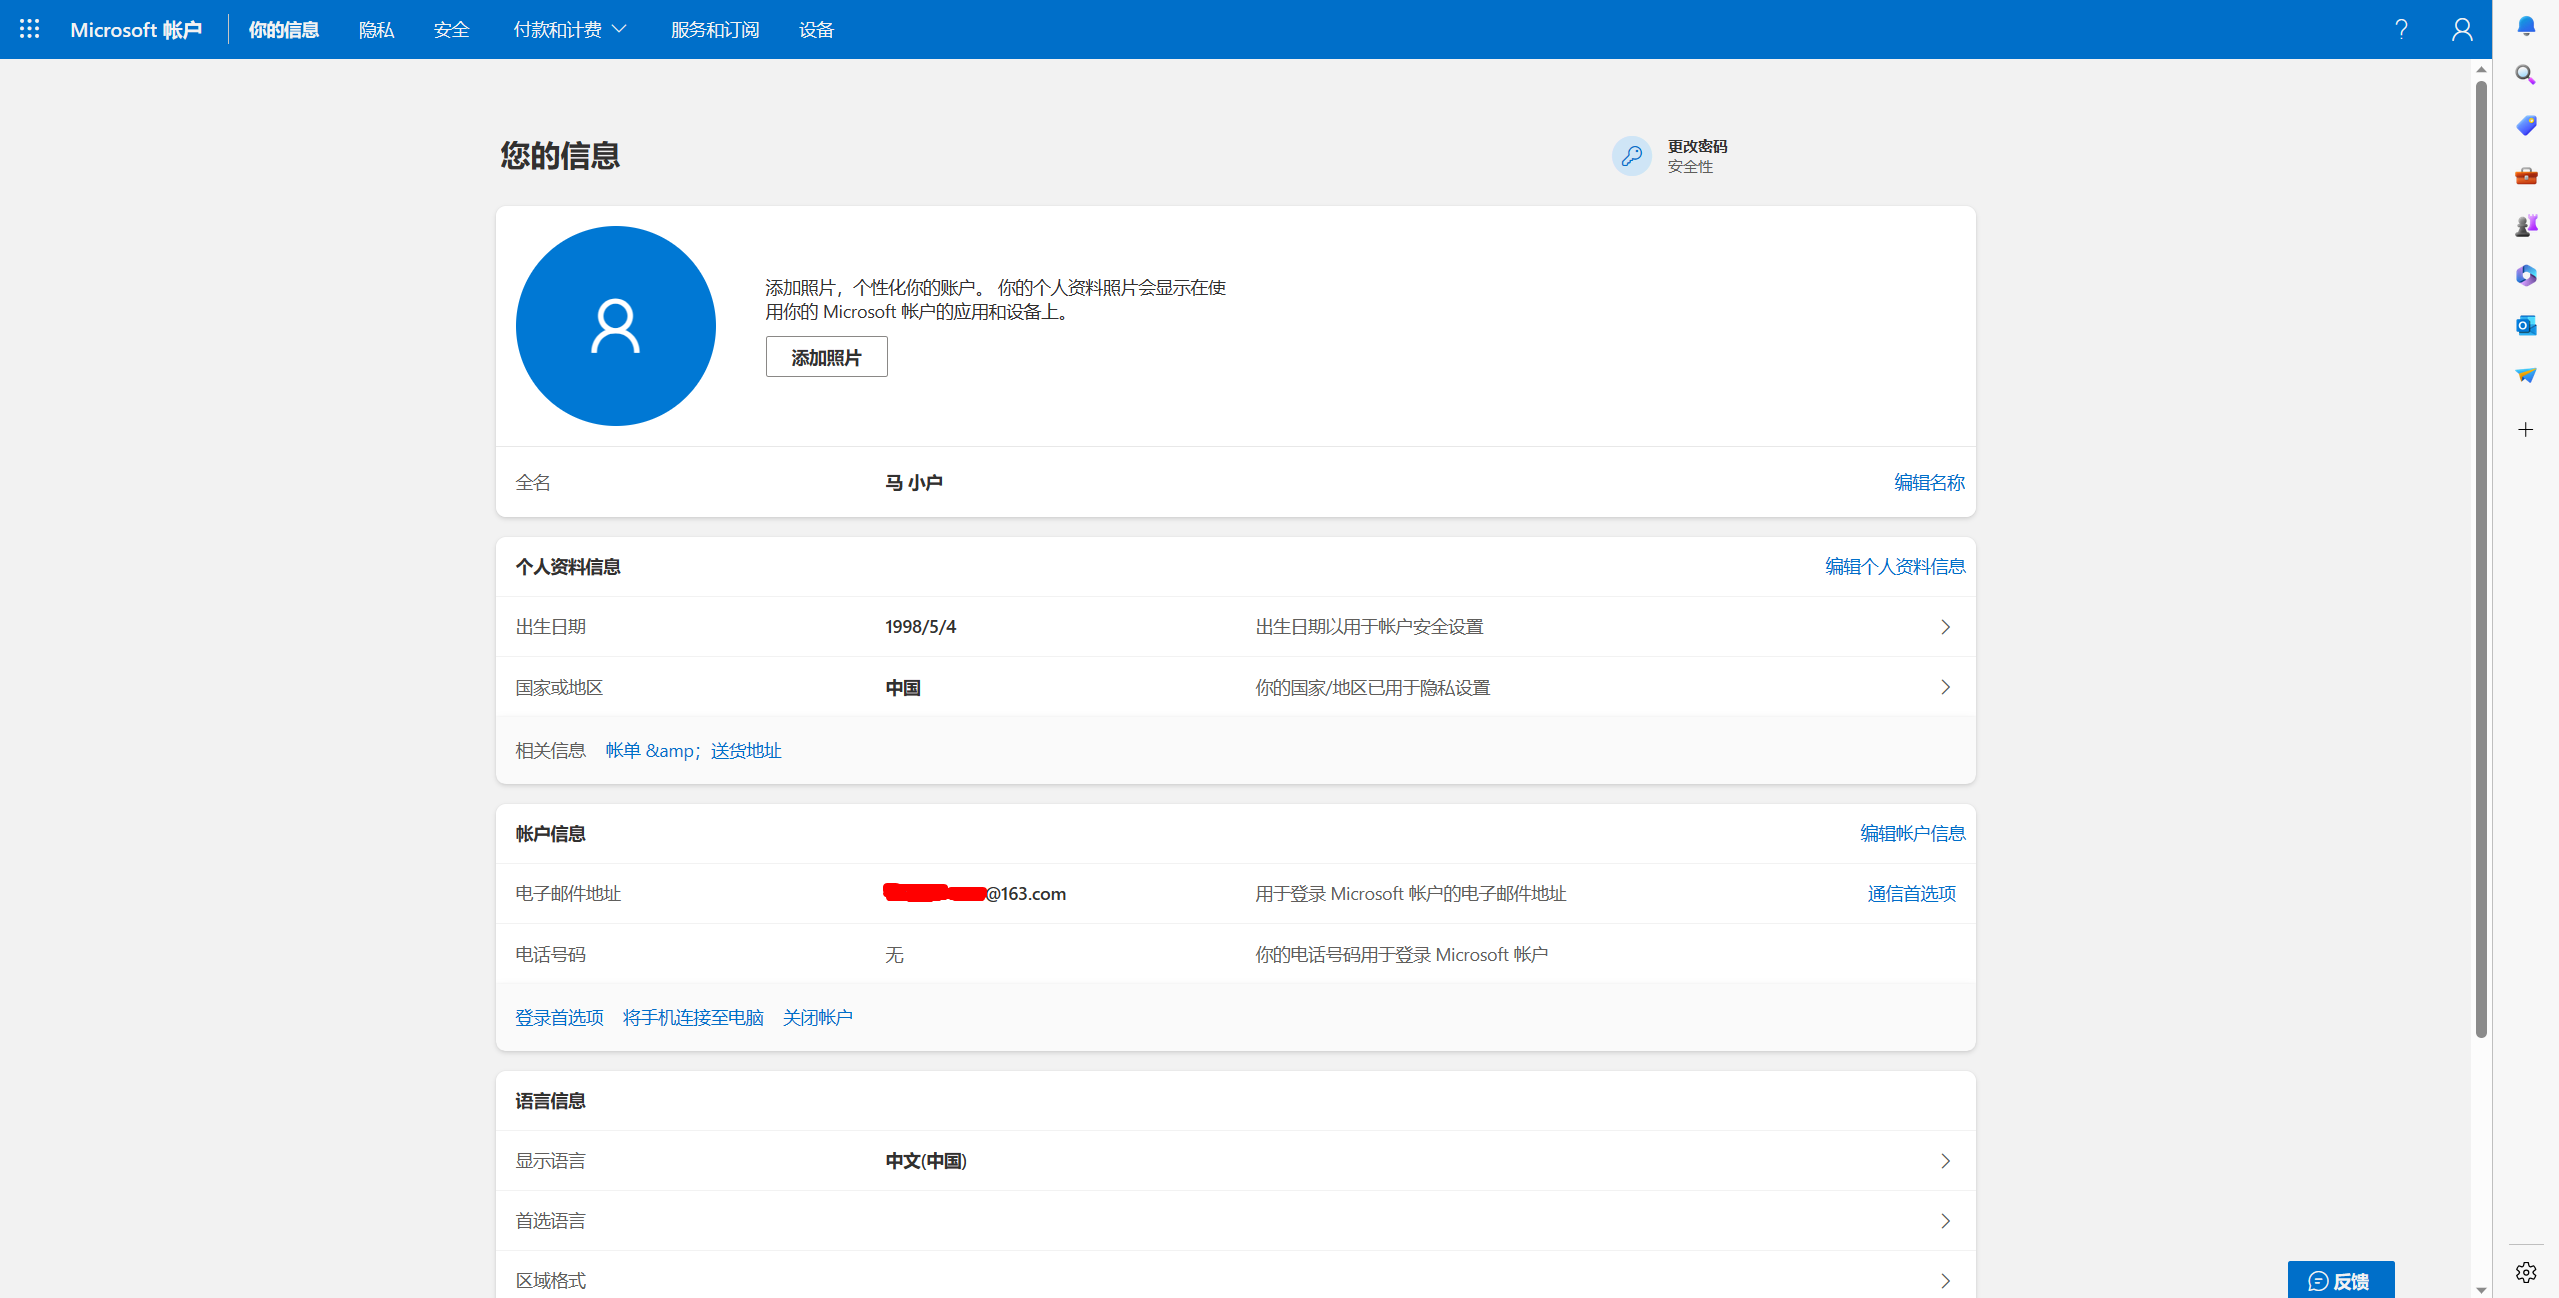The height and width of the screenshot is (1298, 2559).
Task: Click the scrollbar up arrow
Action: tap(2481, 69)
